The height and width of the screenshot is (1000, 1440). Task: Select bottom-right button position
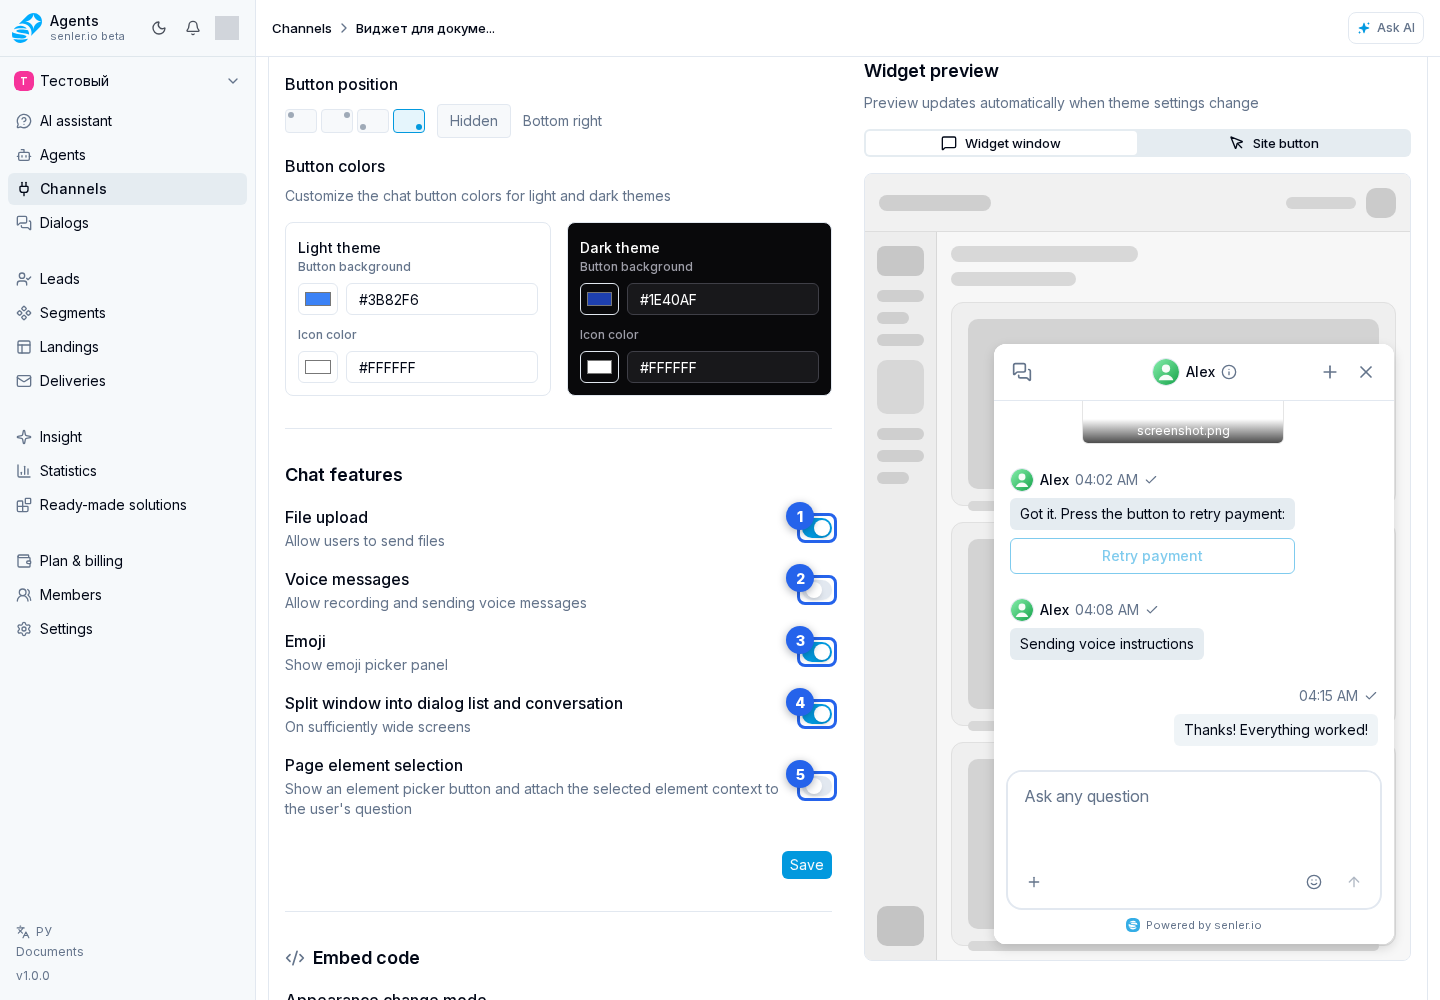point(409,121)
